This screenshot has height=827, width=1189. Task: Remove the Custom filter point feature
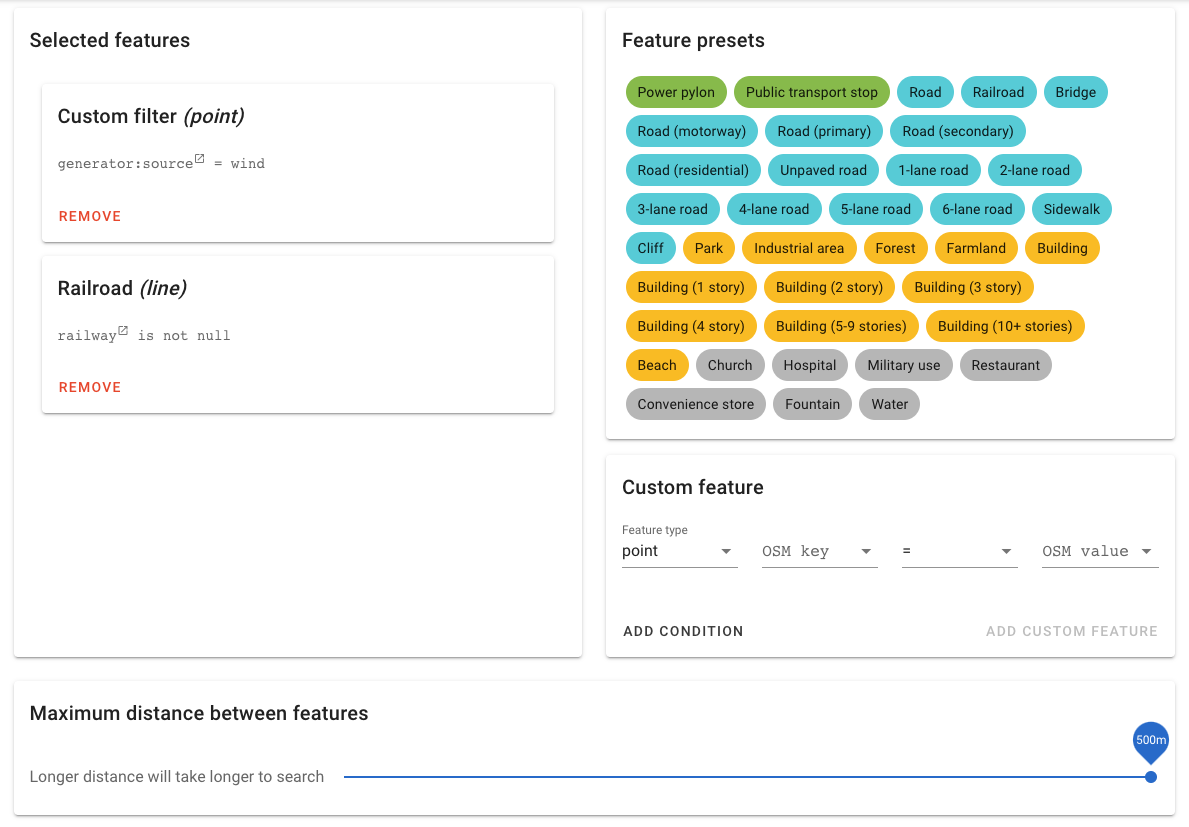(x=89, y=216)
